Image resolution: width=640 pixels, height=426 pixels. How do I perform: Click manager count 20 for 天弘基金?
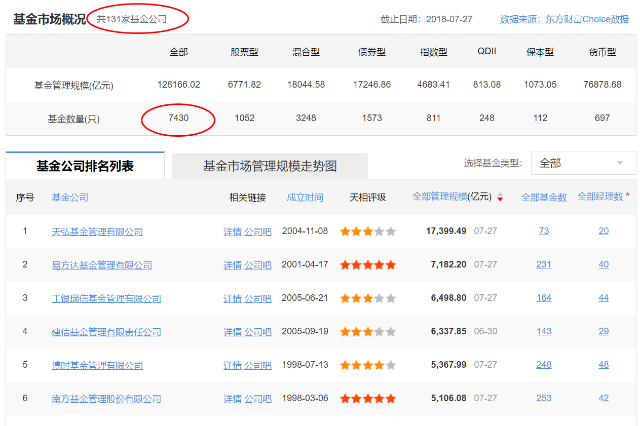pyautogui.click(x=604, y=231)
